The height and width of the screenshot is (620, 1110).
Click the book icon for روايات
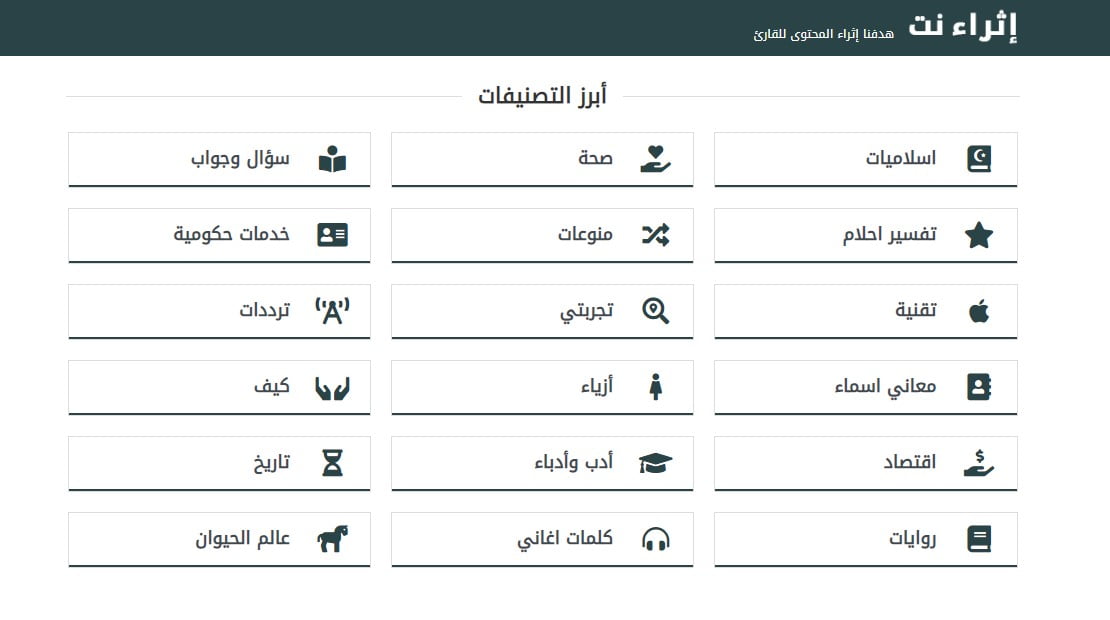979,539
